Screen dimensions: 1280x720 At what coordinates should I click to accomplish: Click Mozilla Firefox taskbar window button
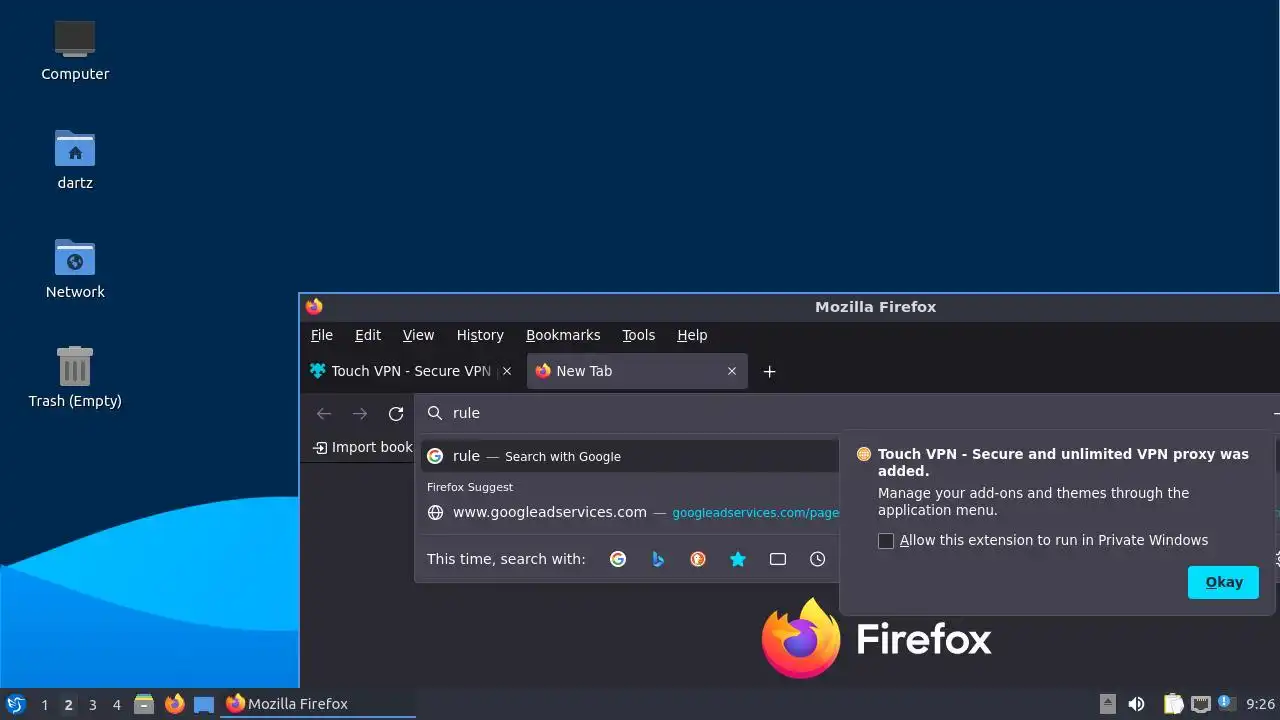pos(318,704)
